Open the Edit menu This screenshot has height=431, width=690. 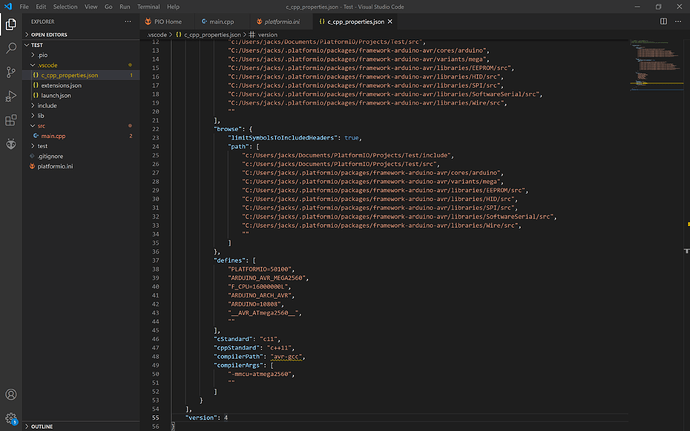click(41, 7)
